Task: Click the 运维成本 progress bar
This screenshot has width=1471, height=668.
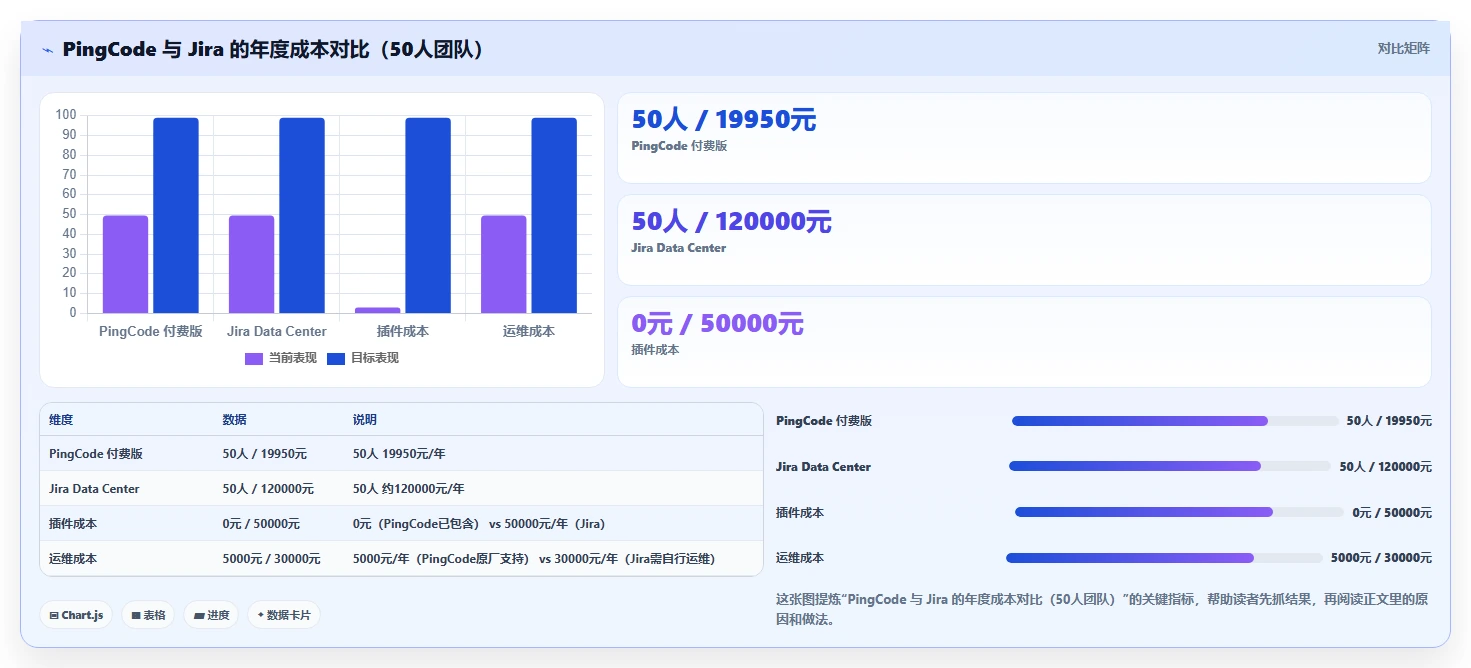Action: pyautogui.click(x=1164, y=558)
